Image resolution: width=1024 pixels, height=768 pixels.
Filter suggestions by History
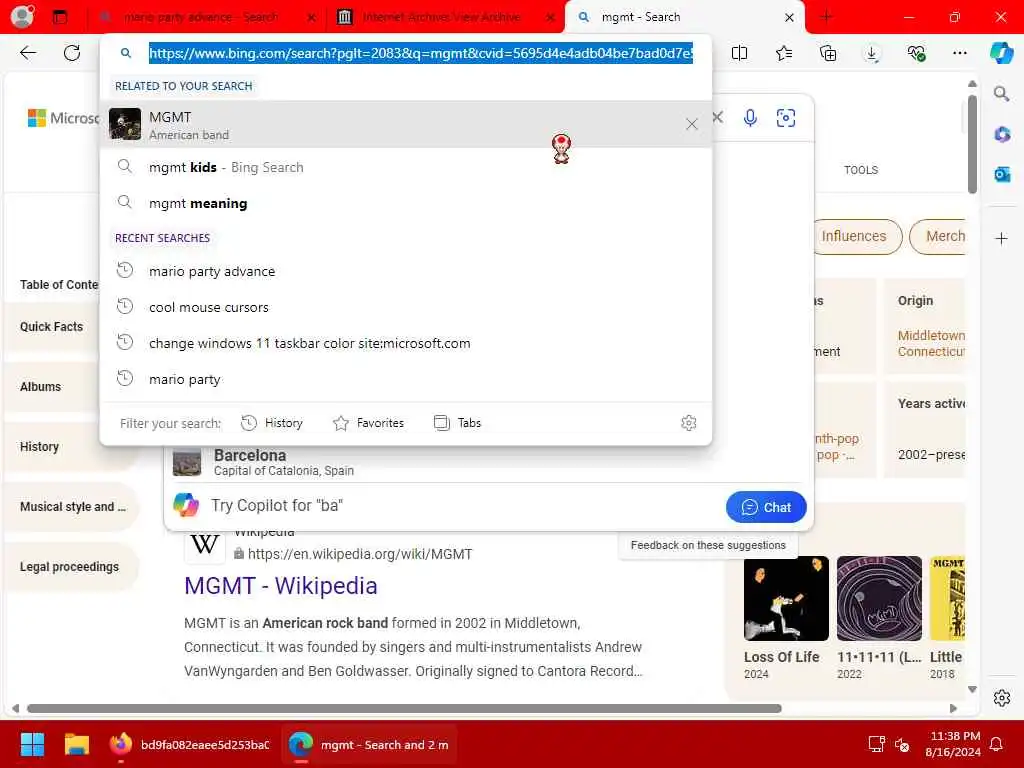coord(272,423)
